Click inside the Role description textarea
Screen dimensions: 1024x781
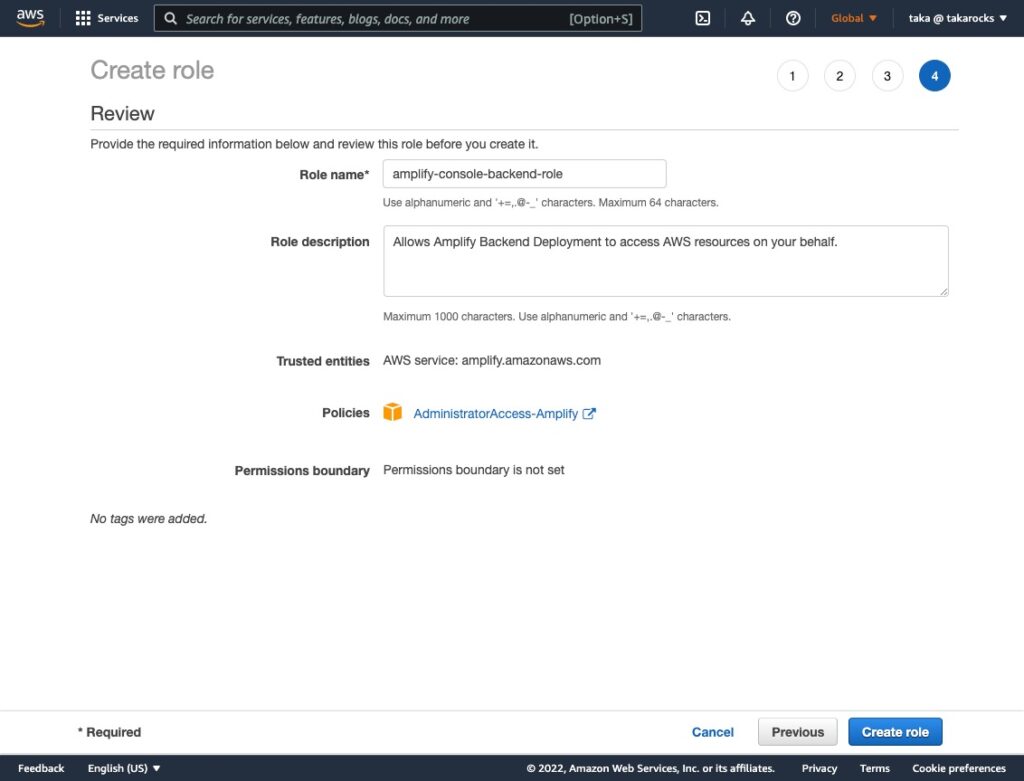665,261
